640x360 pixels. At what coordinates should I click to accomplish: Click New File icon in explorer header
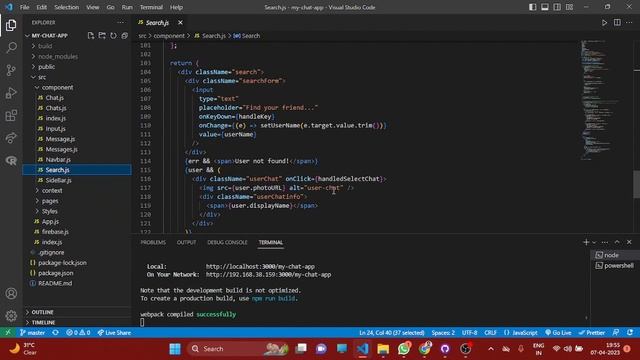[91, 36]
